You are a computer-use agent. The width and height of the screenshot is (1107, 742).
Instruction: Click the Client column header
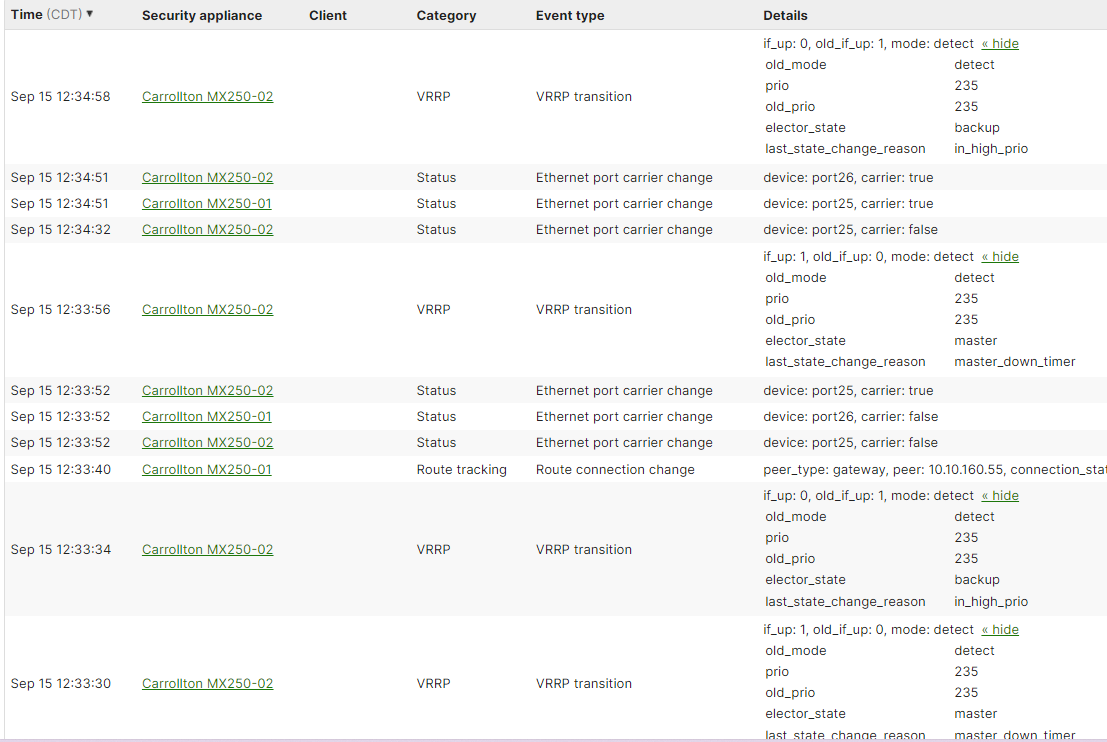click(x=326, y=15)
